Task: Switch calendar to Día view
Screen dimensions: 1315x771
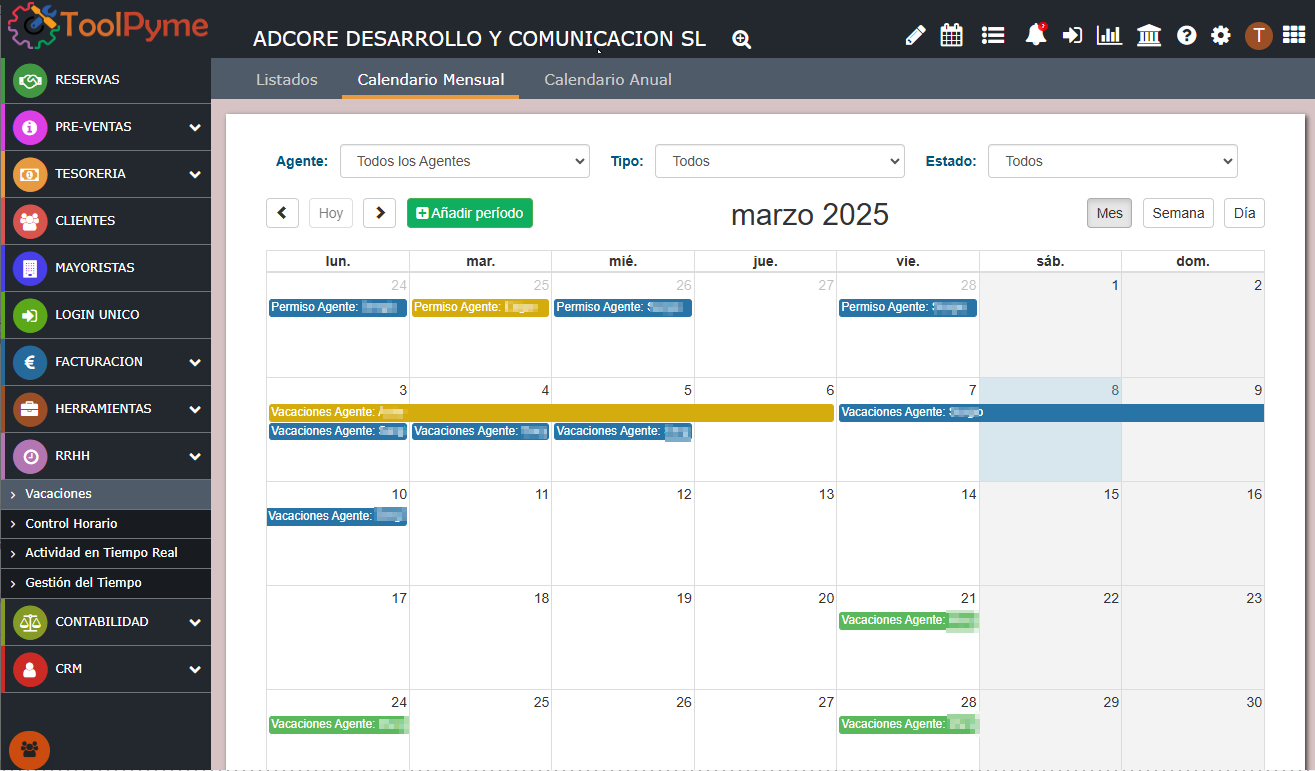Action: pos(1244,213)
